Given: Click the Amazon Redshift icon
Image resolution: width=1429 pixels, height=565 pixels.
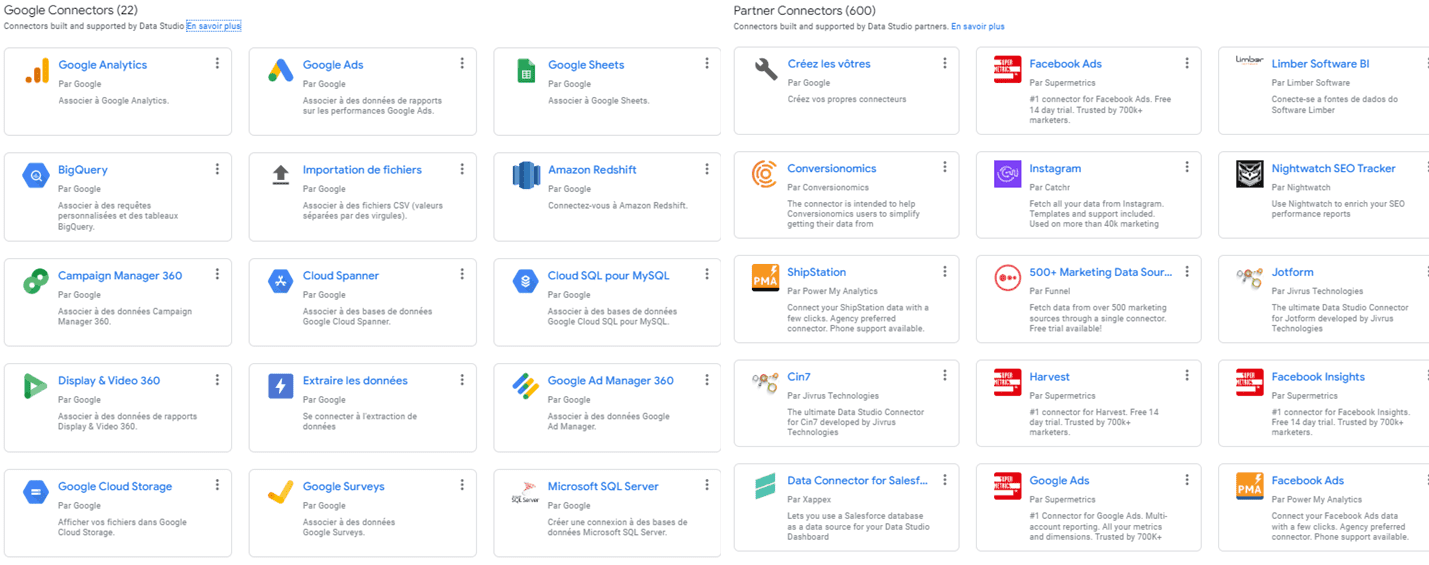Looking at the screenshot, I should click(x=526, y=176).
